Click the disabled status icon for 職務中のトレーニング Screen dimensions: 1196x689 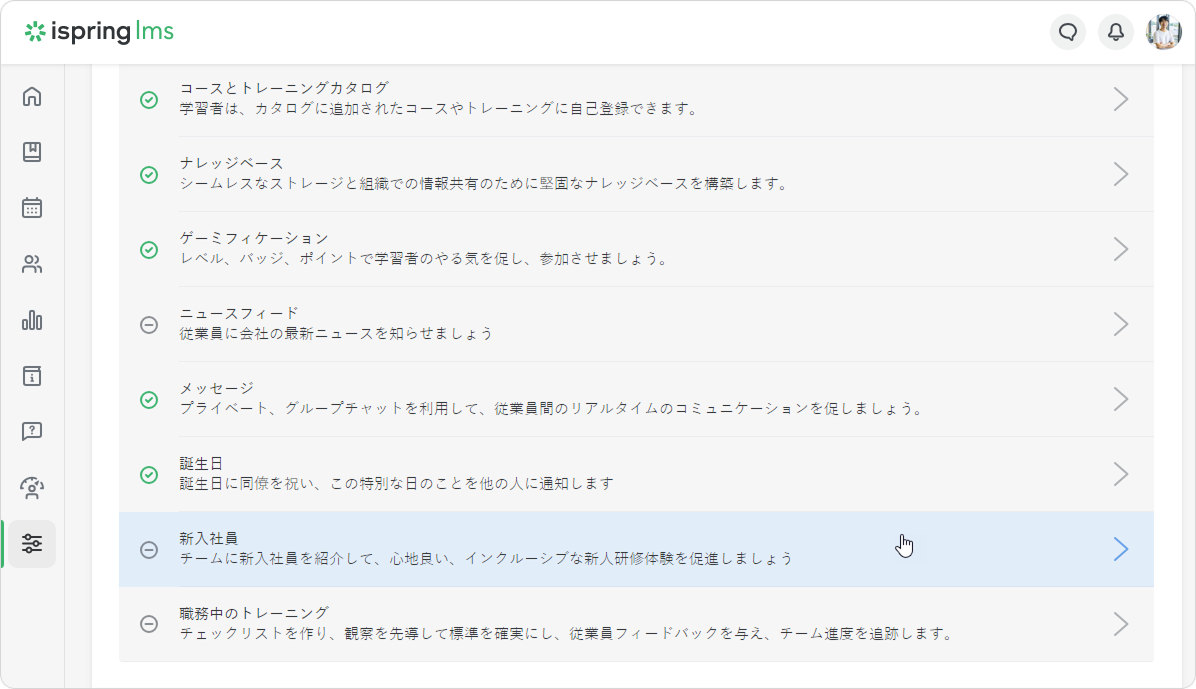(149, 624)
